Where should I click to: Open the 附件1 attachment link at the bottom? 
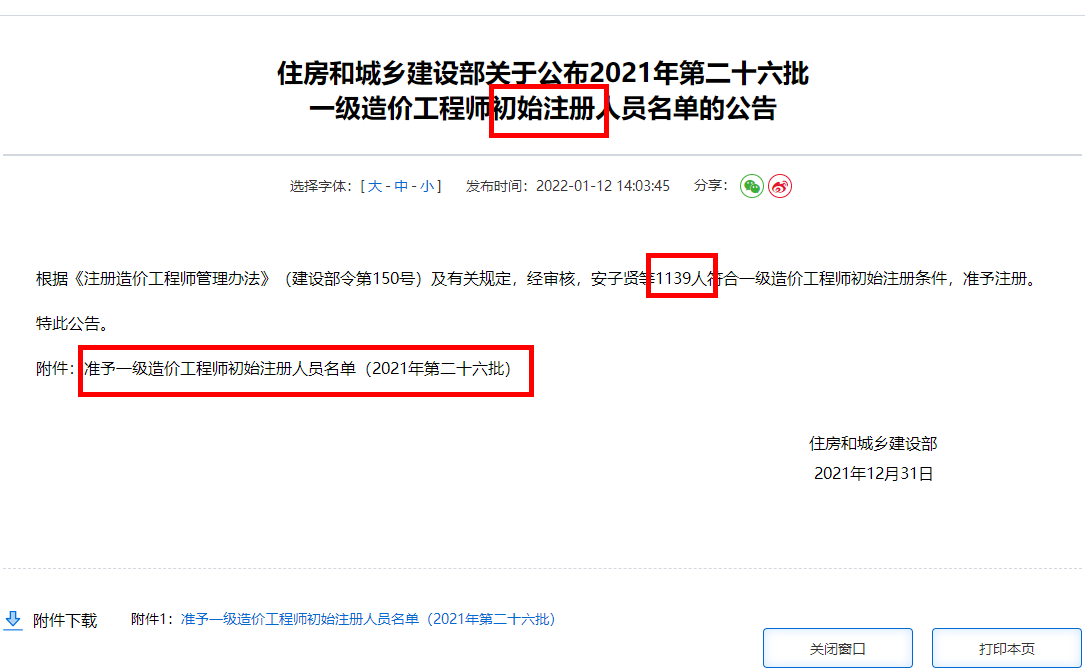tap(367, 620)
